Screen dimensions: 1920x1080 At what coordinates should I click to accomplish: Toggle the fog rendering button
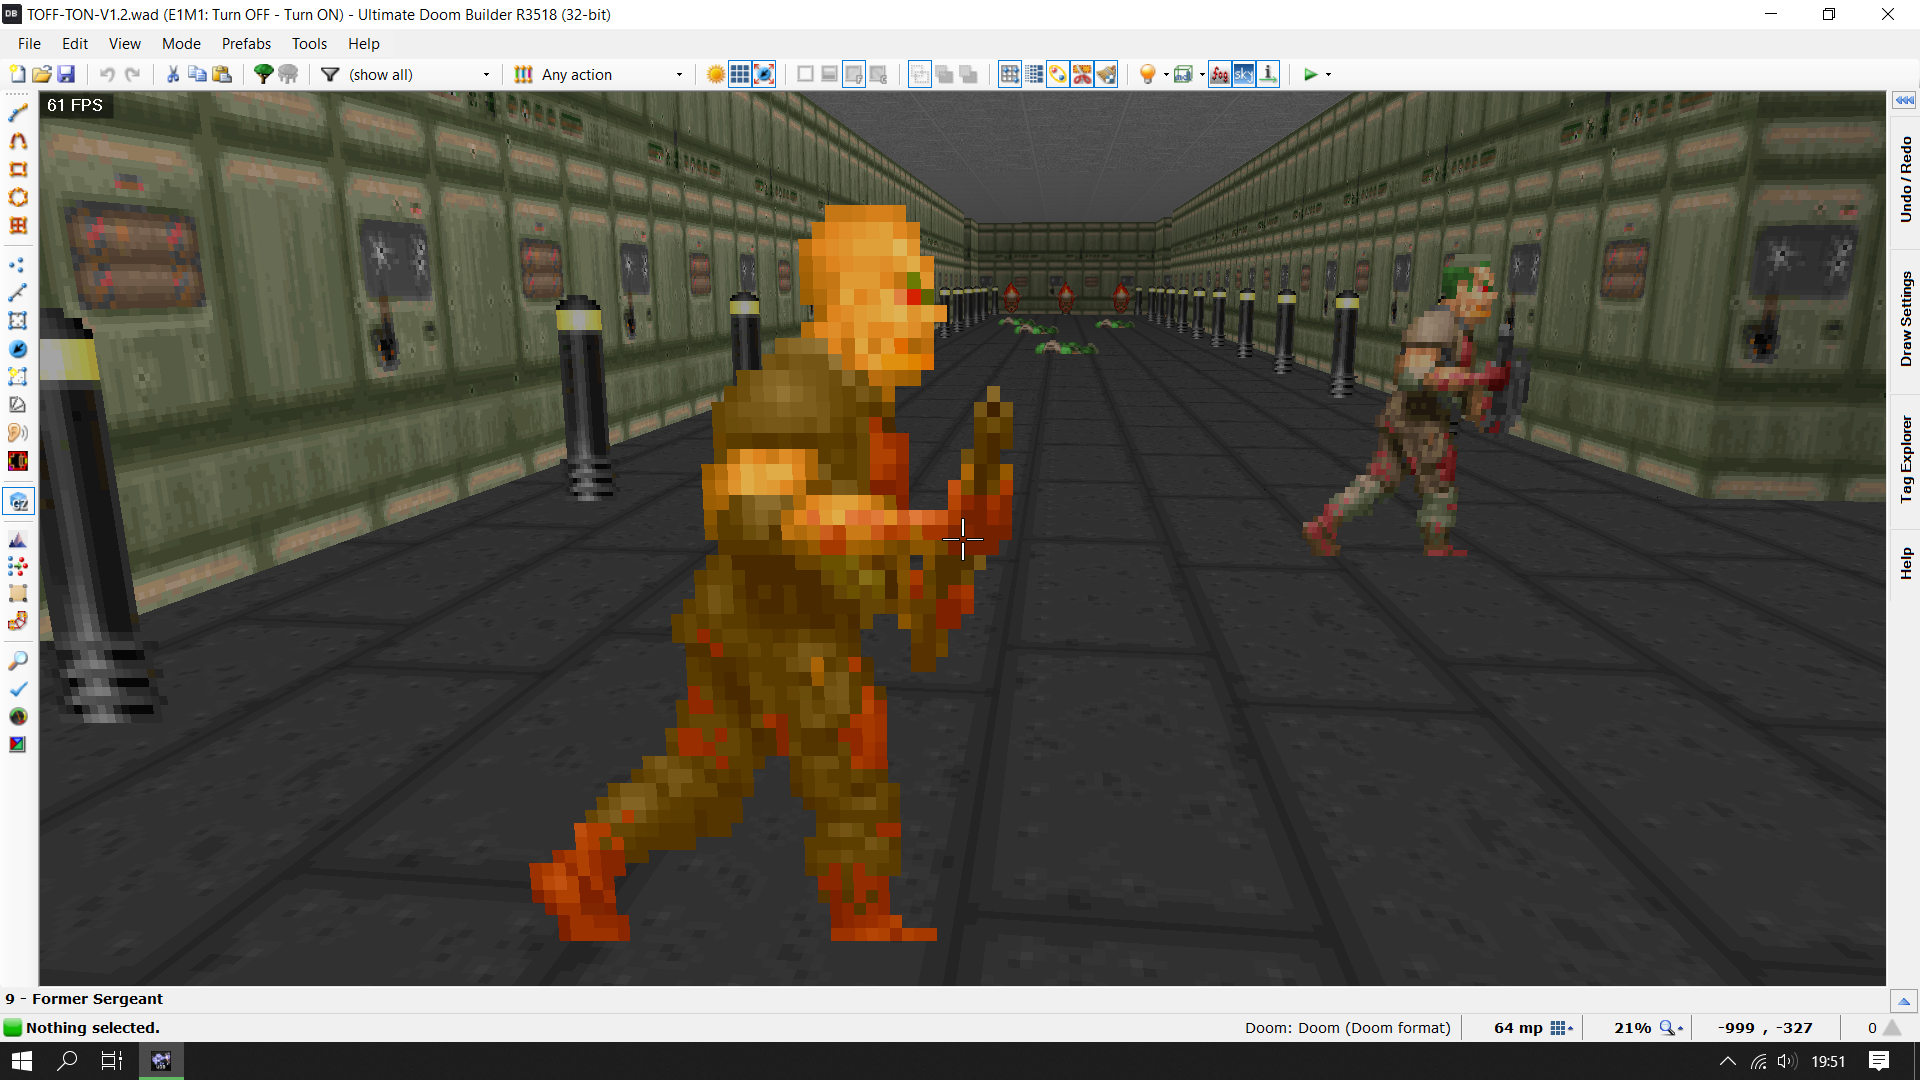[1220, 74]
